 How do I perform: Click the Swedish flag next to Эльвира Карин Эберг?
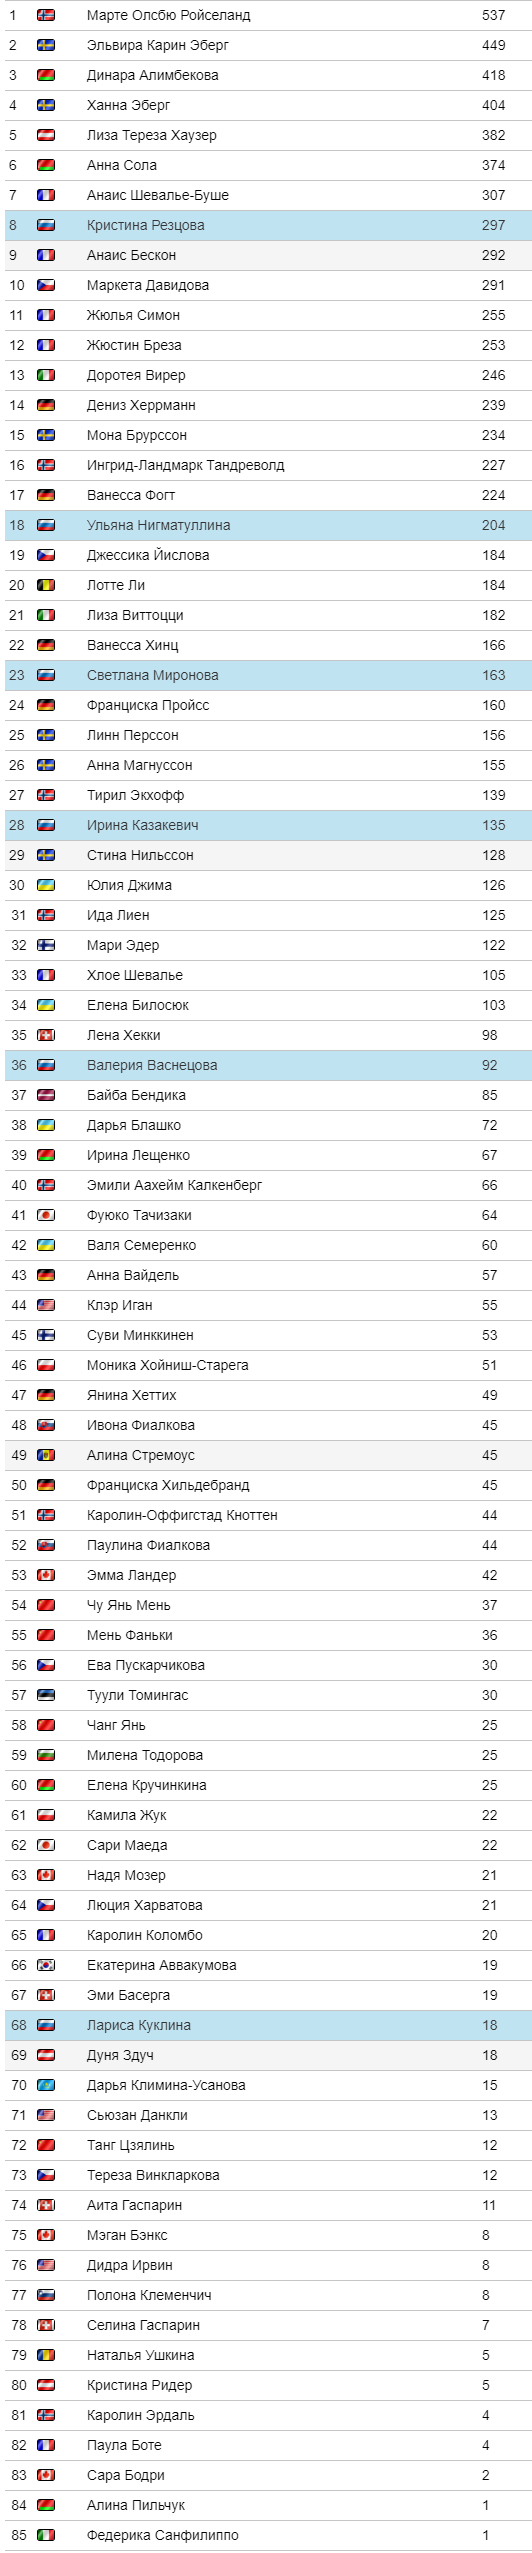click(x=46, y=45)
